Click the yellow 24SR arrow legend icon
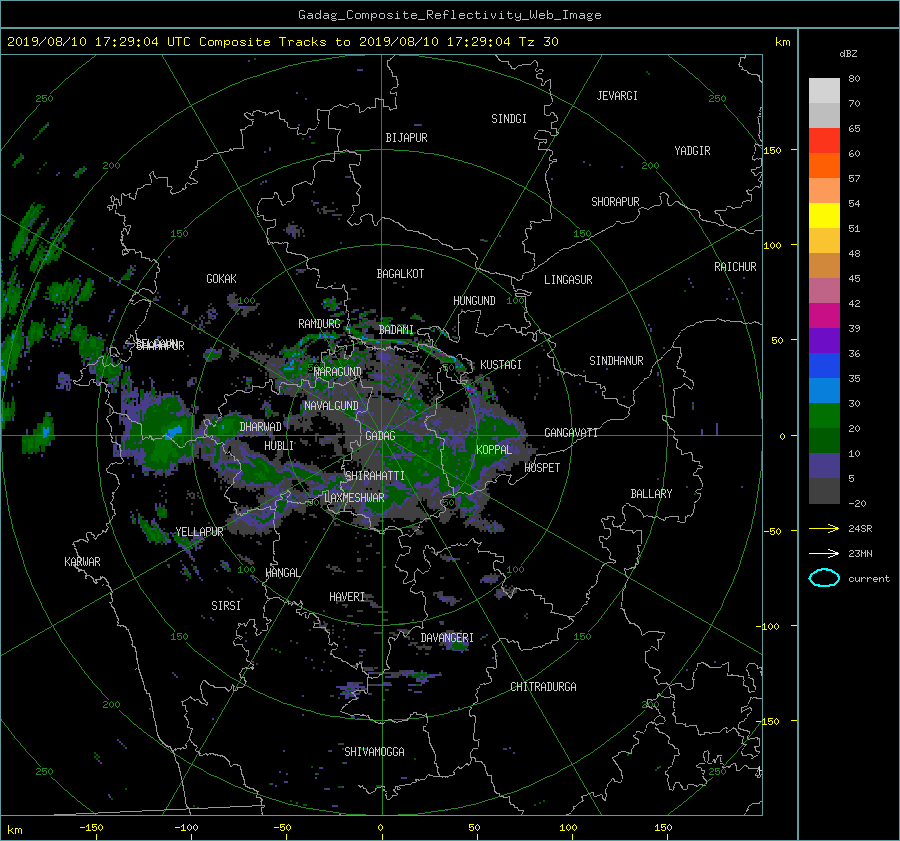 [x=824, y=528]
